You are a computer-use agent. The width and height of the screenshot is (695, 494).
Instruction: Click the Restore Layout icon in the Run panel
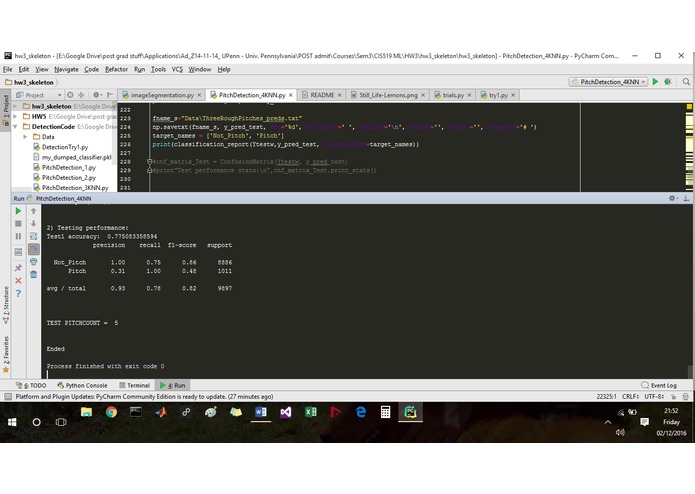tap(18, 252)
